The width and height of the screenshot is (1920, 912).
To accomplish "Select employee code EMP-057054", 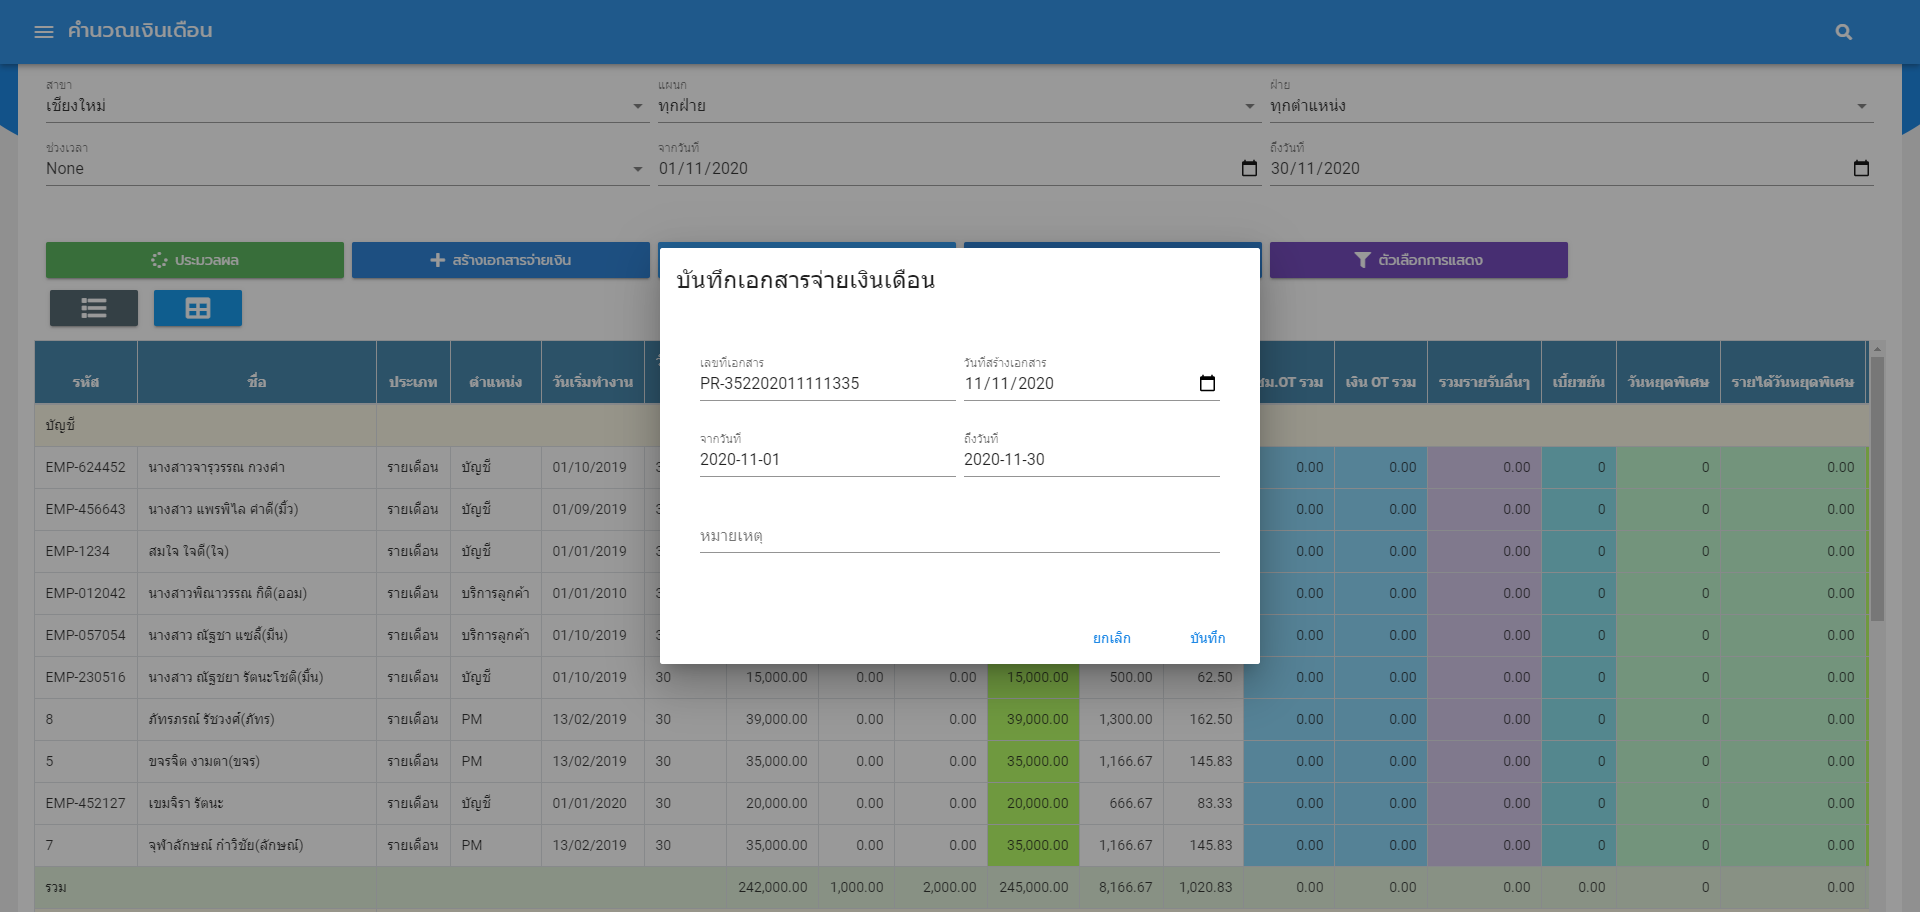I will [86, 635].
